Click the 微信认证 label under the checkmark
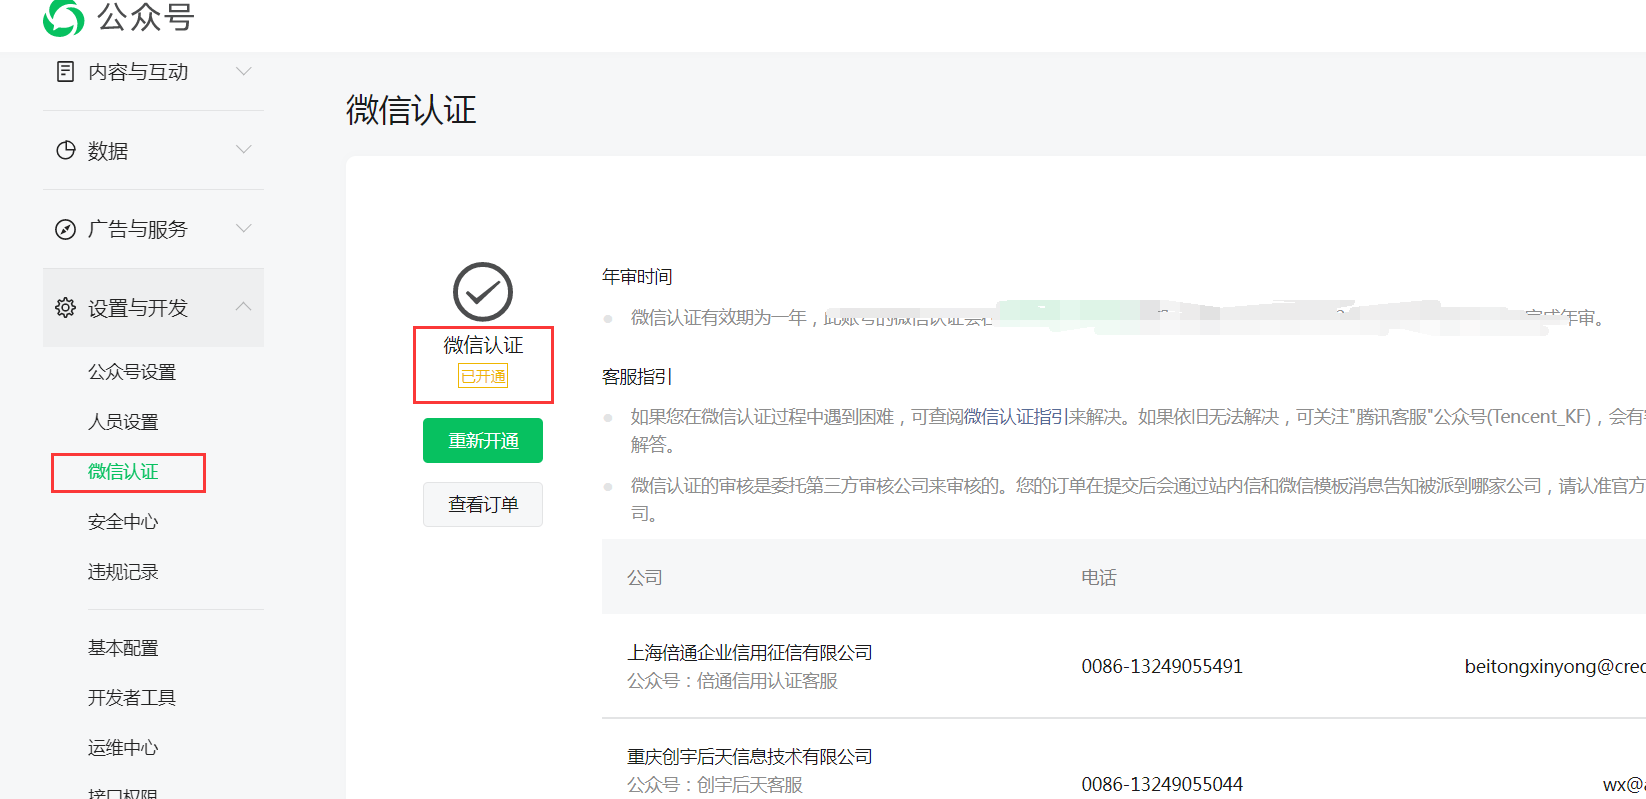The height and width of the screenshot is (799, 1646). click(483, 345)
